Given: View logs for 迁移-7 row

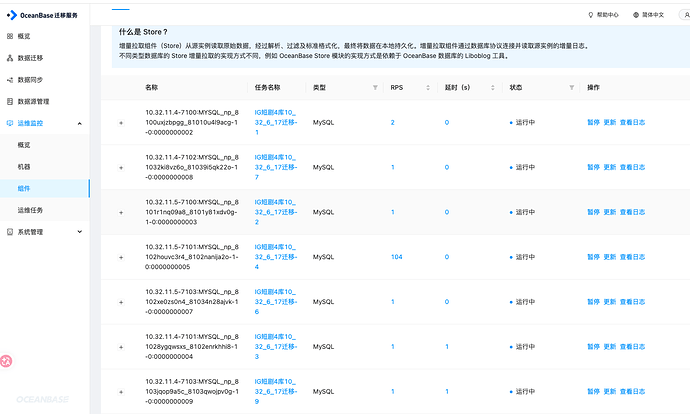Looking at the screenshot, I should [x=632, y=167].
